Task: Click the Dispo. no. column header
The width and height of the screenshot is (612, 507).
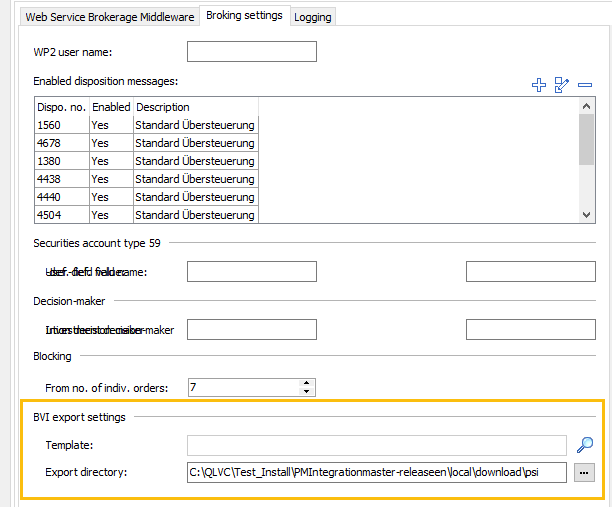Action: [60, 107]
